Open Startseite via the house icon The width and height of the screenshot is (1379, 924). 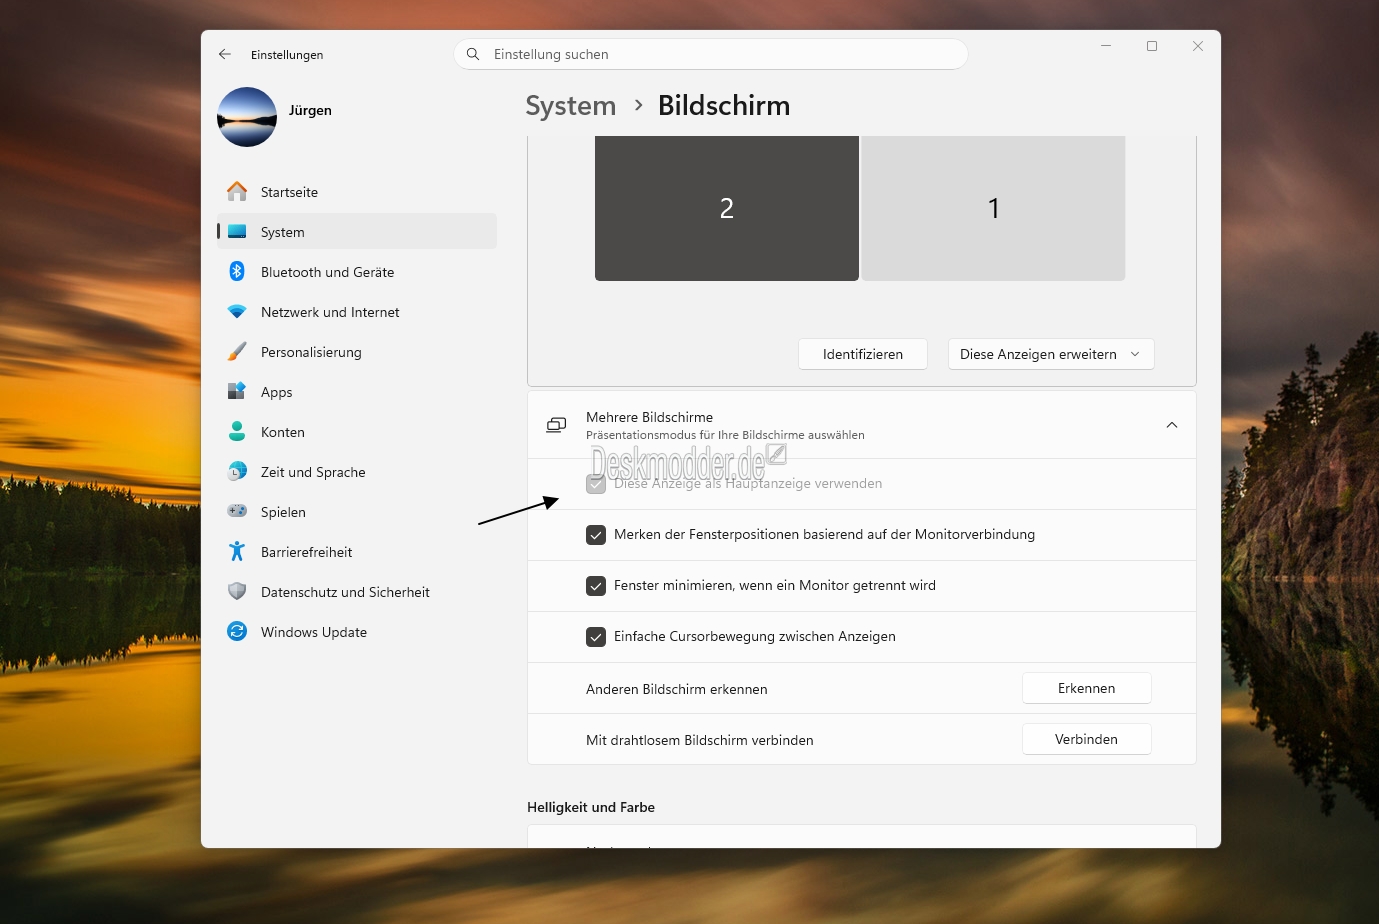(237, 191)
